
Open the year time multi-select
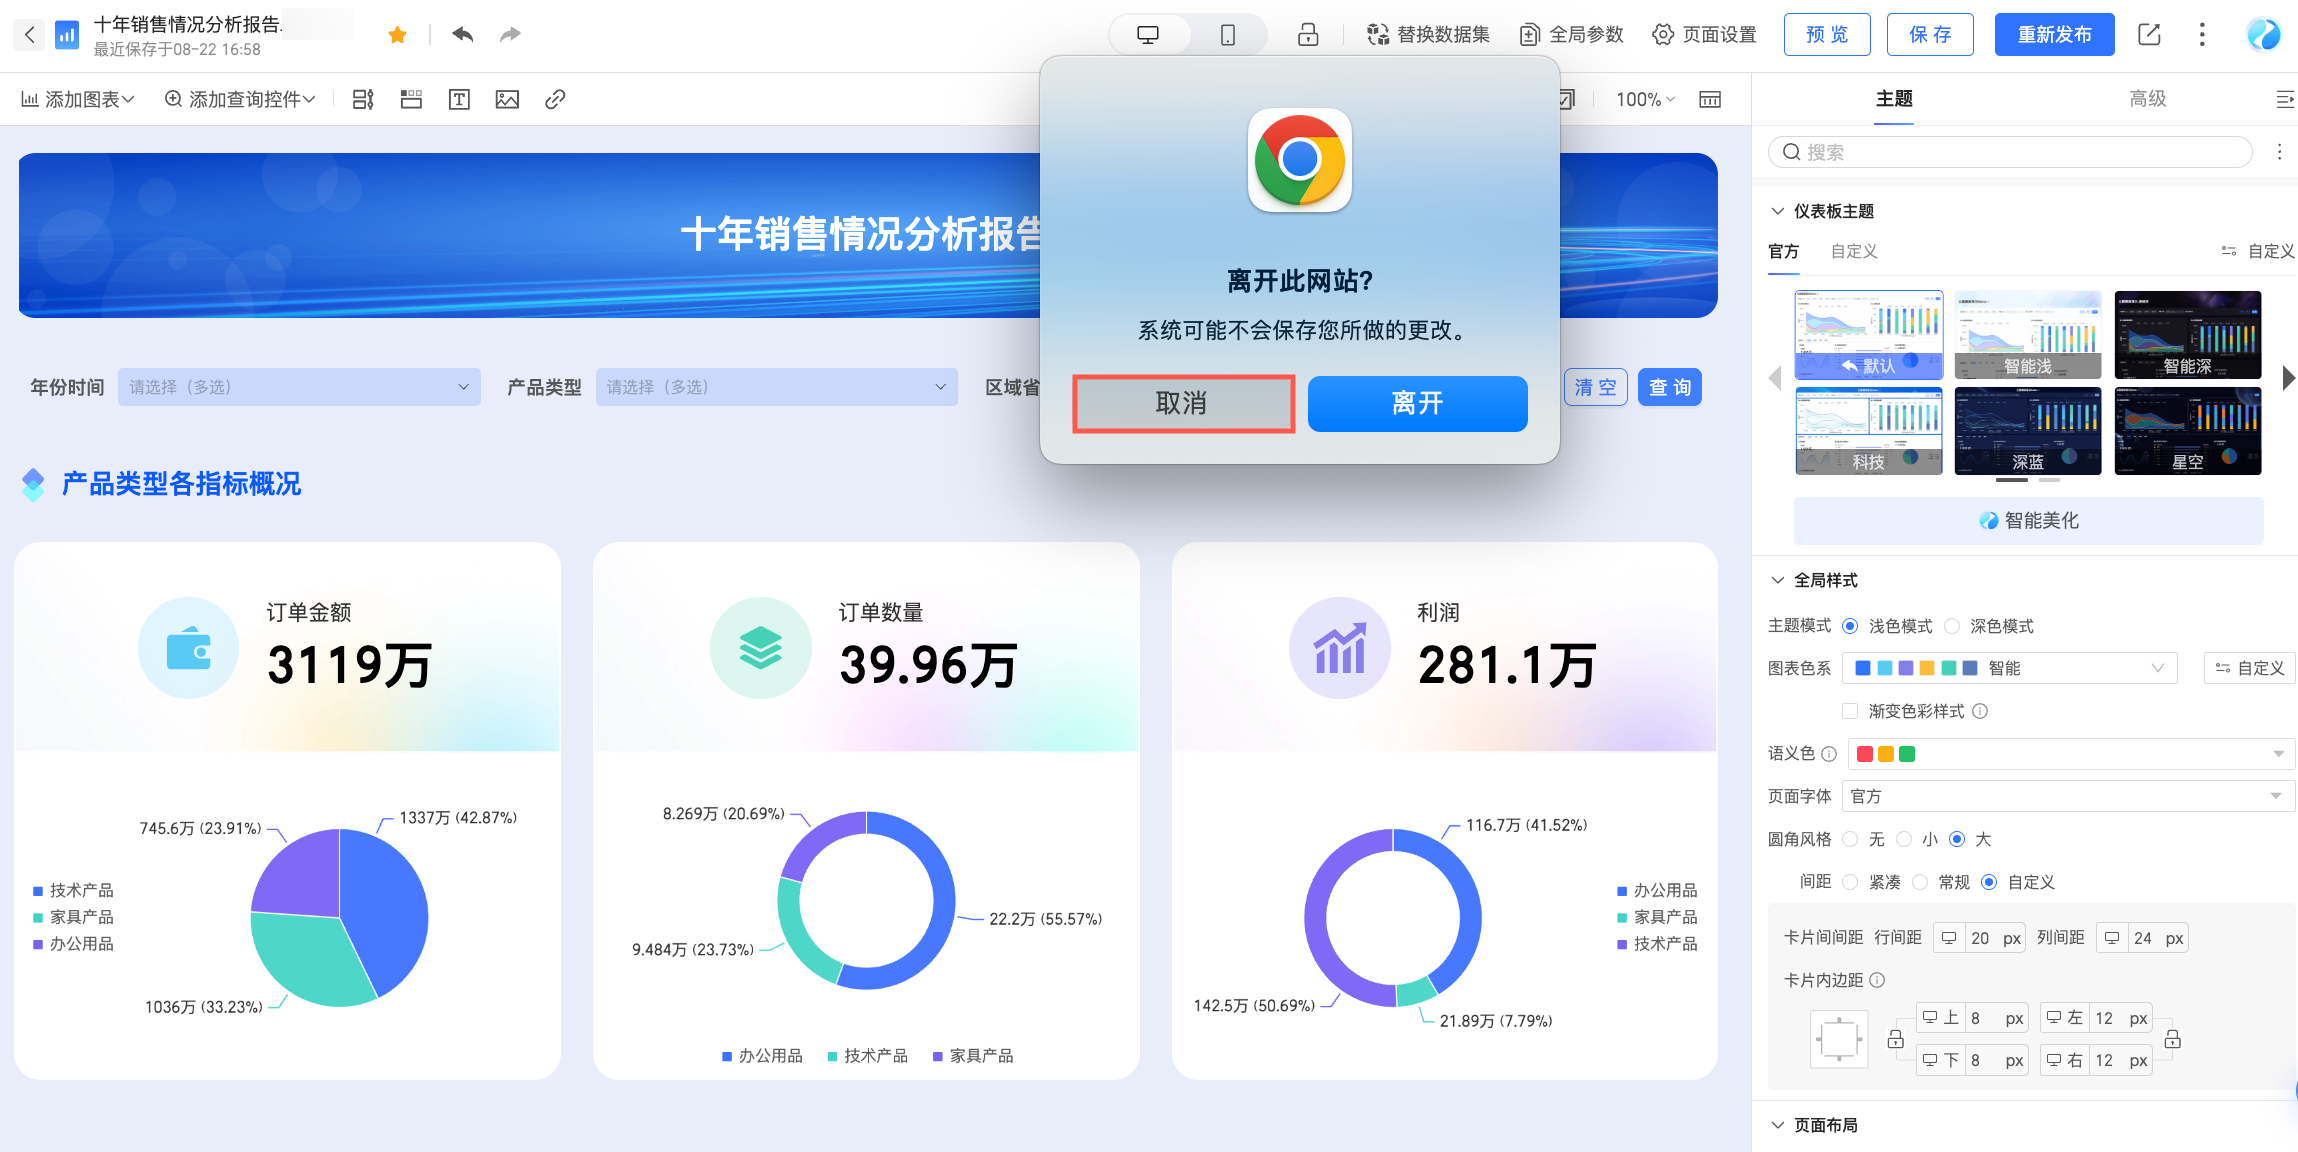[299, 387]
